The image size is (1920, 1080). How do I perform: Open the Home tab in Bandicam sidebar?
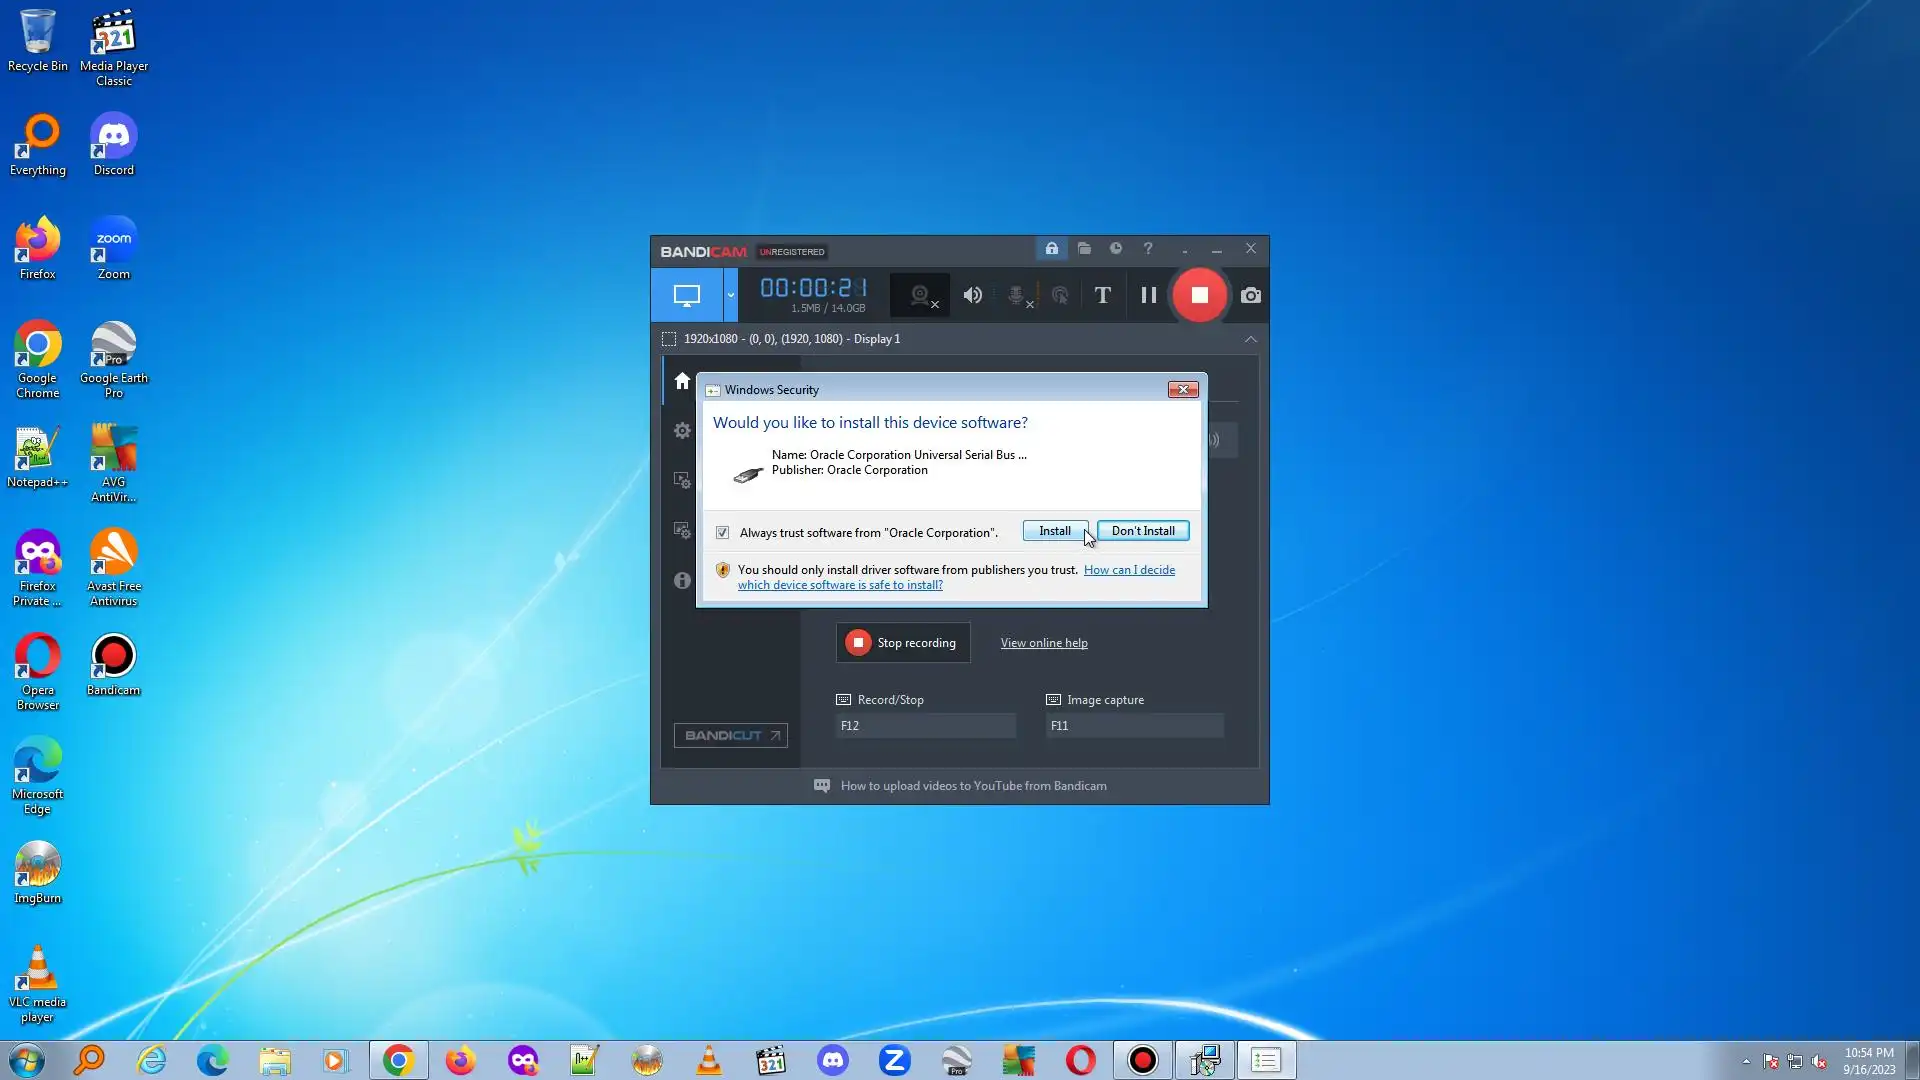click(682, 381)
